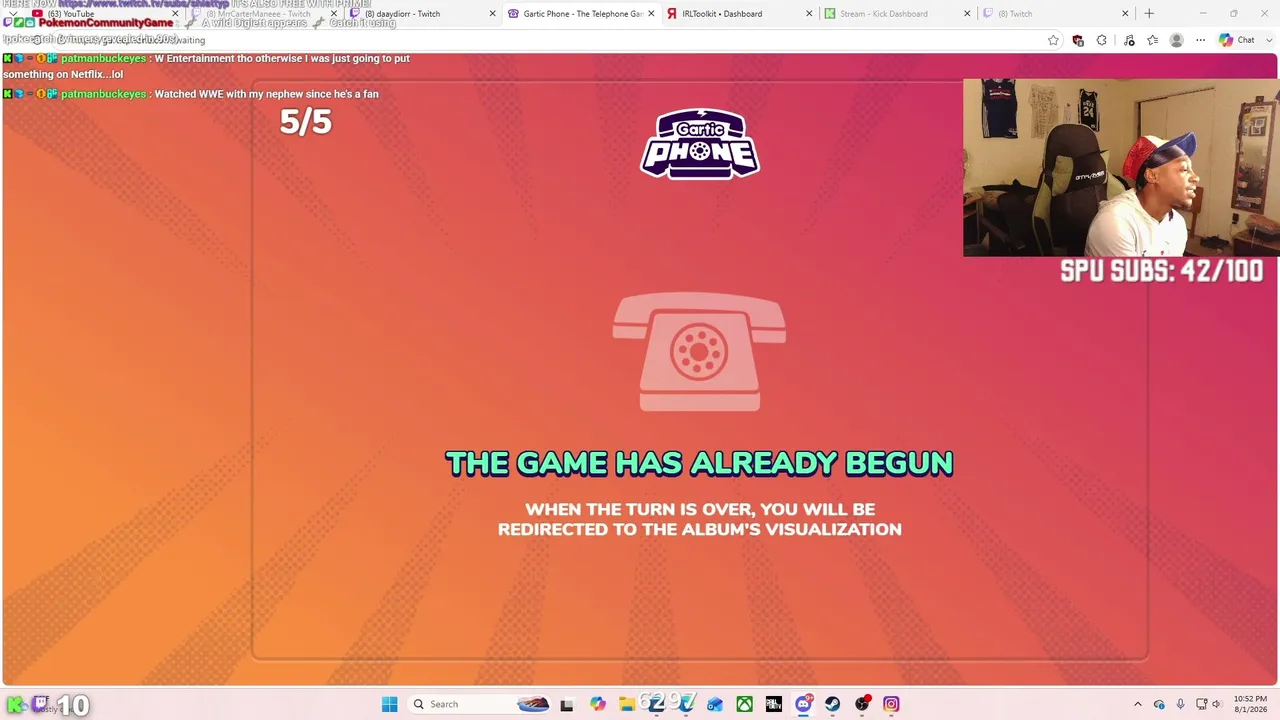Click the 'SPU SUBS: 42/100' overlay text
Image resolution: width=1280 pixels, height=720 pixels.
coord(1161,271)
